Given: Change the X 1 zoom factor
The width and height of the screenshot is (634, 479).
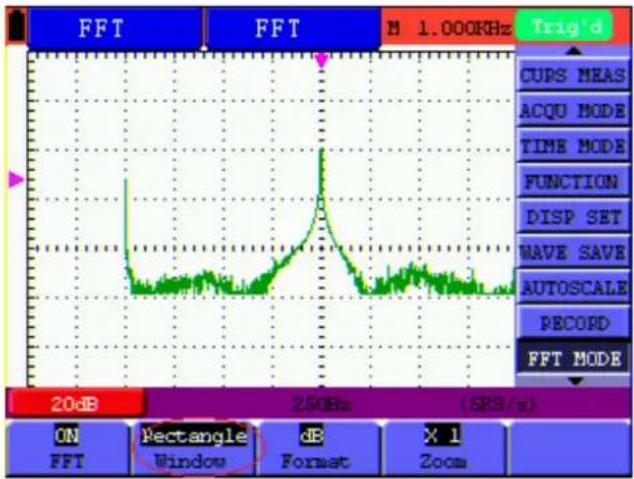Looking at the screenshot, I should pyautogui.click(x=443, y=448).
